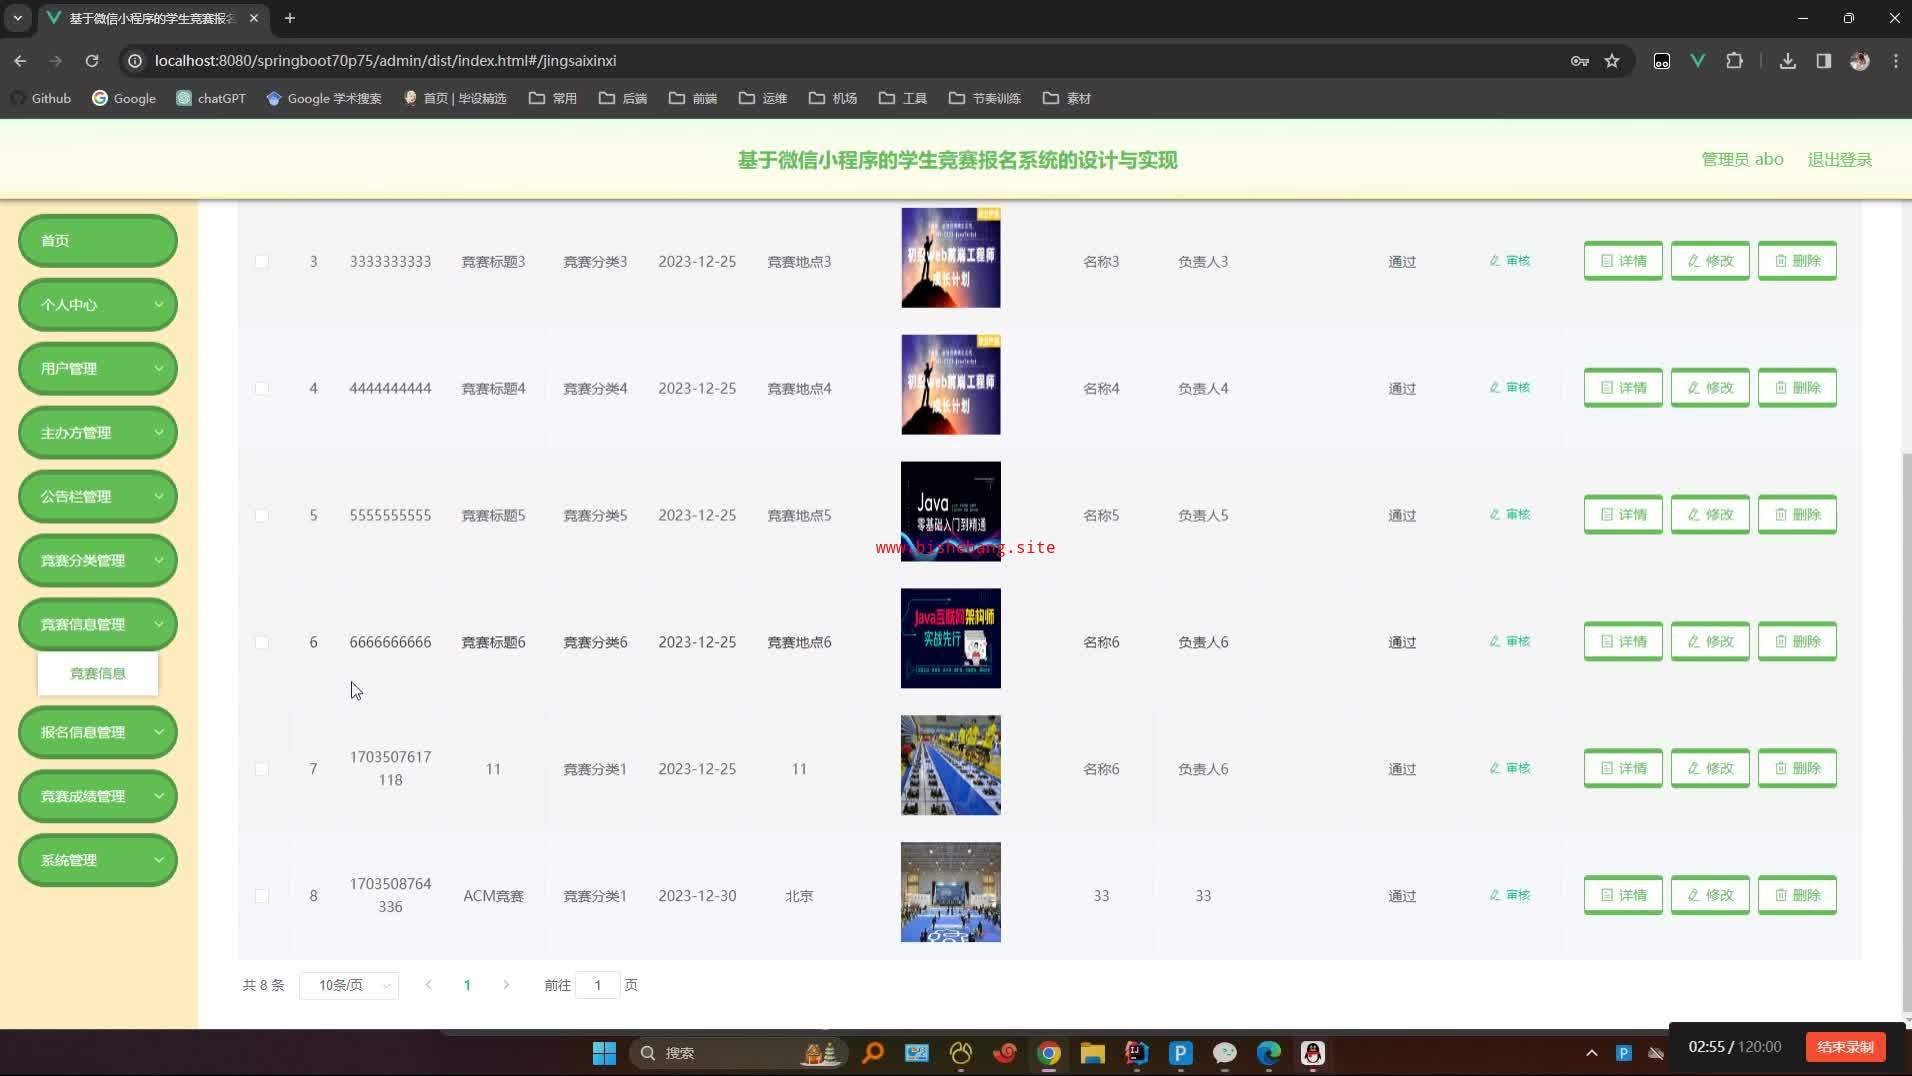Open the 10条/页 page size dropdown
The width and height of the screenshot is (1912, 1076).
coord(349,986)
